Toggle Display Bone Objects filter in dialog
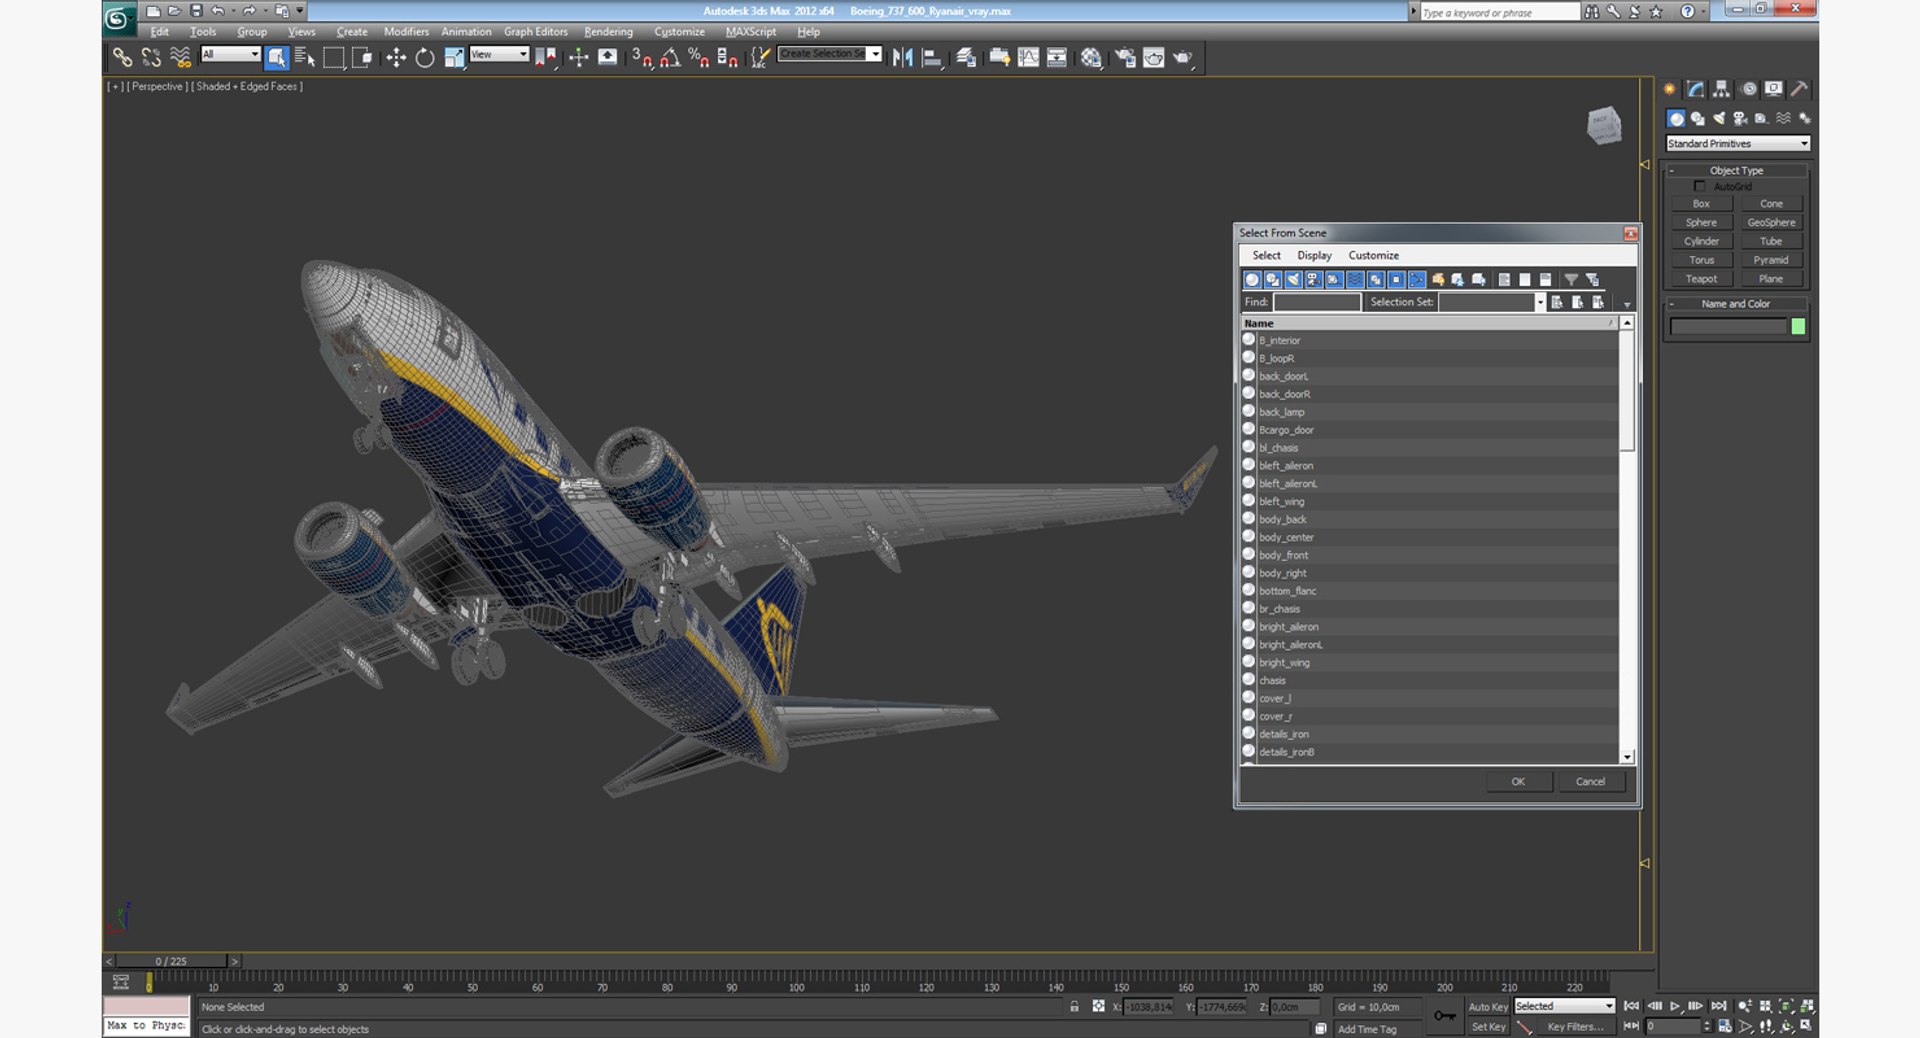 [x=1417, y=280]
